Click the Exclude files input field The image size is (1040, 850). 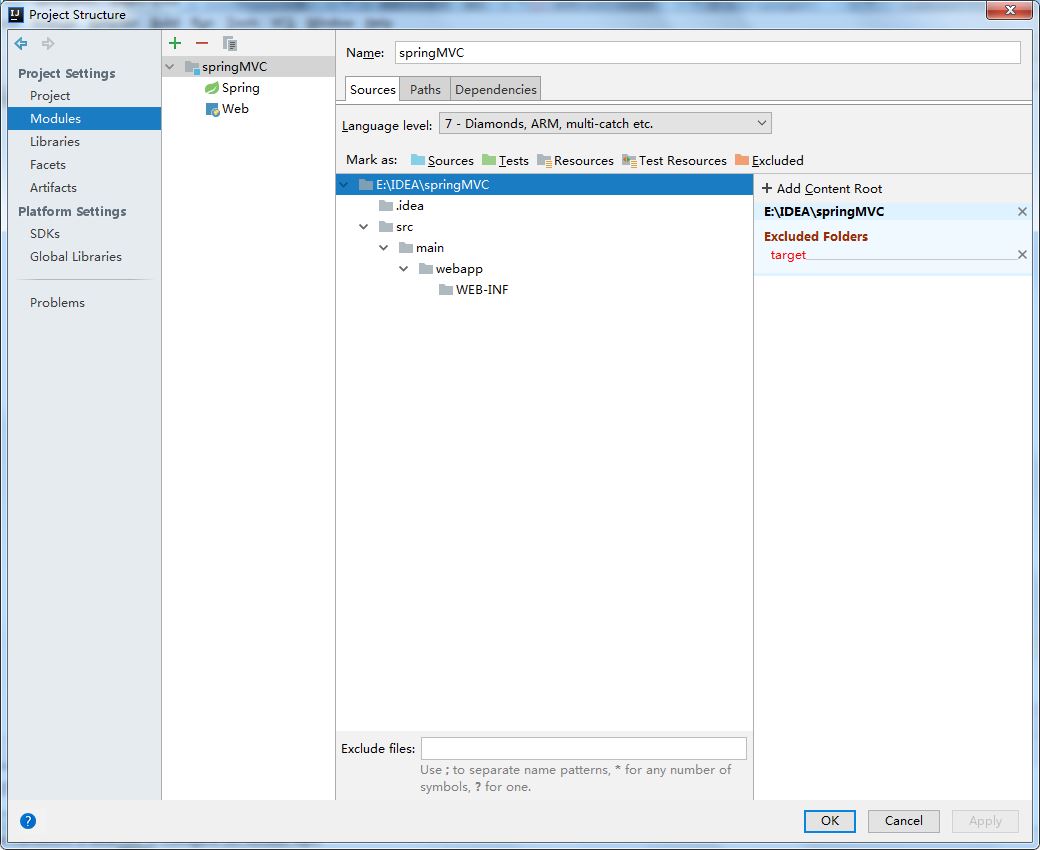pos(583,748)
